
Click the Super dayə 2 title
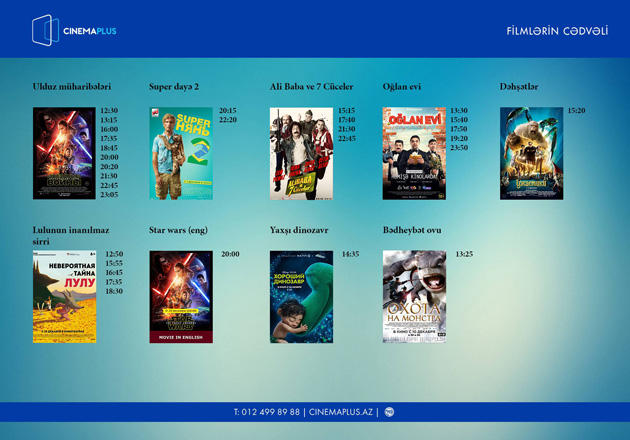pyautogui.click(x=174, y=87)
